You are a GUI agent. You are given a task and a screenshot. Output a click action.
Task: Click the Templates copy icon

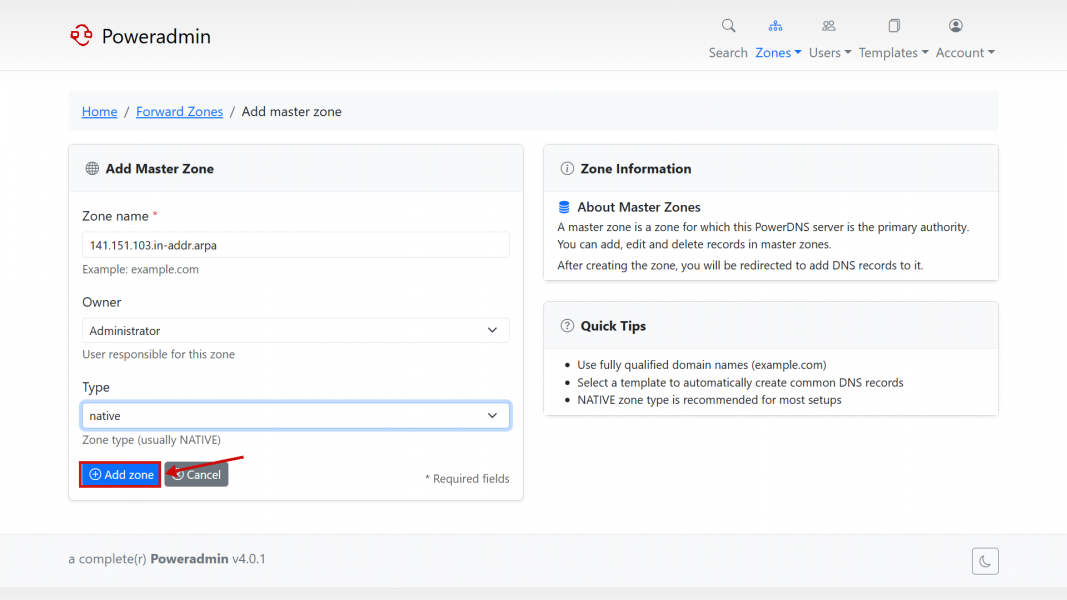[894, 26]
